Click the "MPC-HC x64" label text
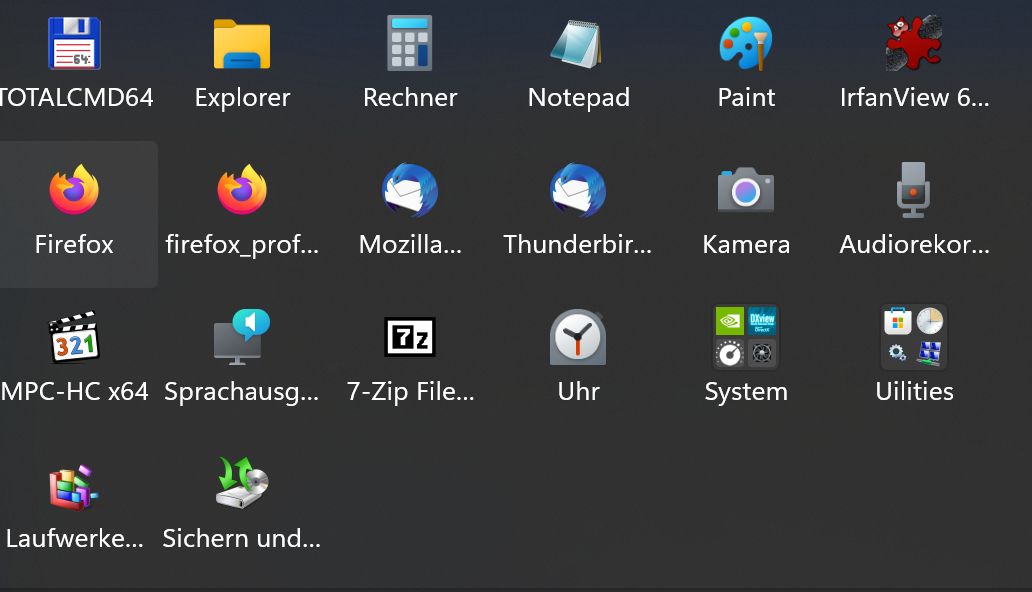The height and width of the screenshot is (592, 1032). click(x=74, y=391)
